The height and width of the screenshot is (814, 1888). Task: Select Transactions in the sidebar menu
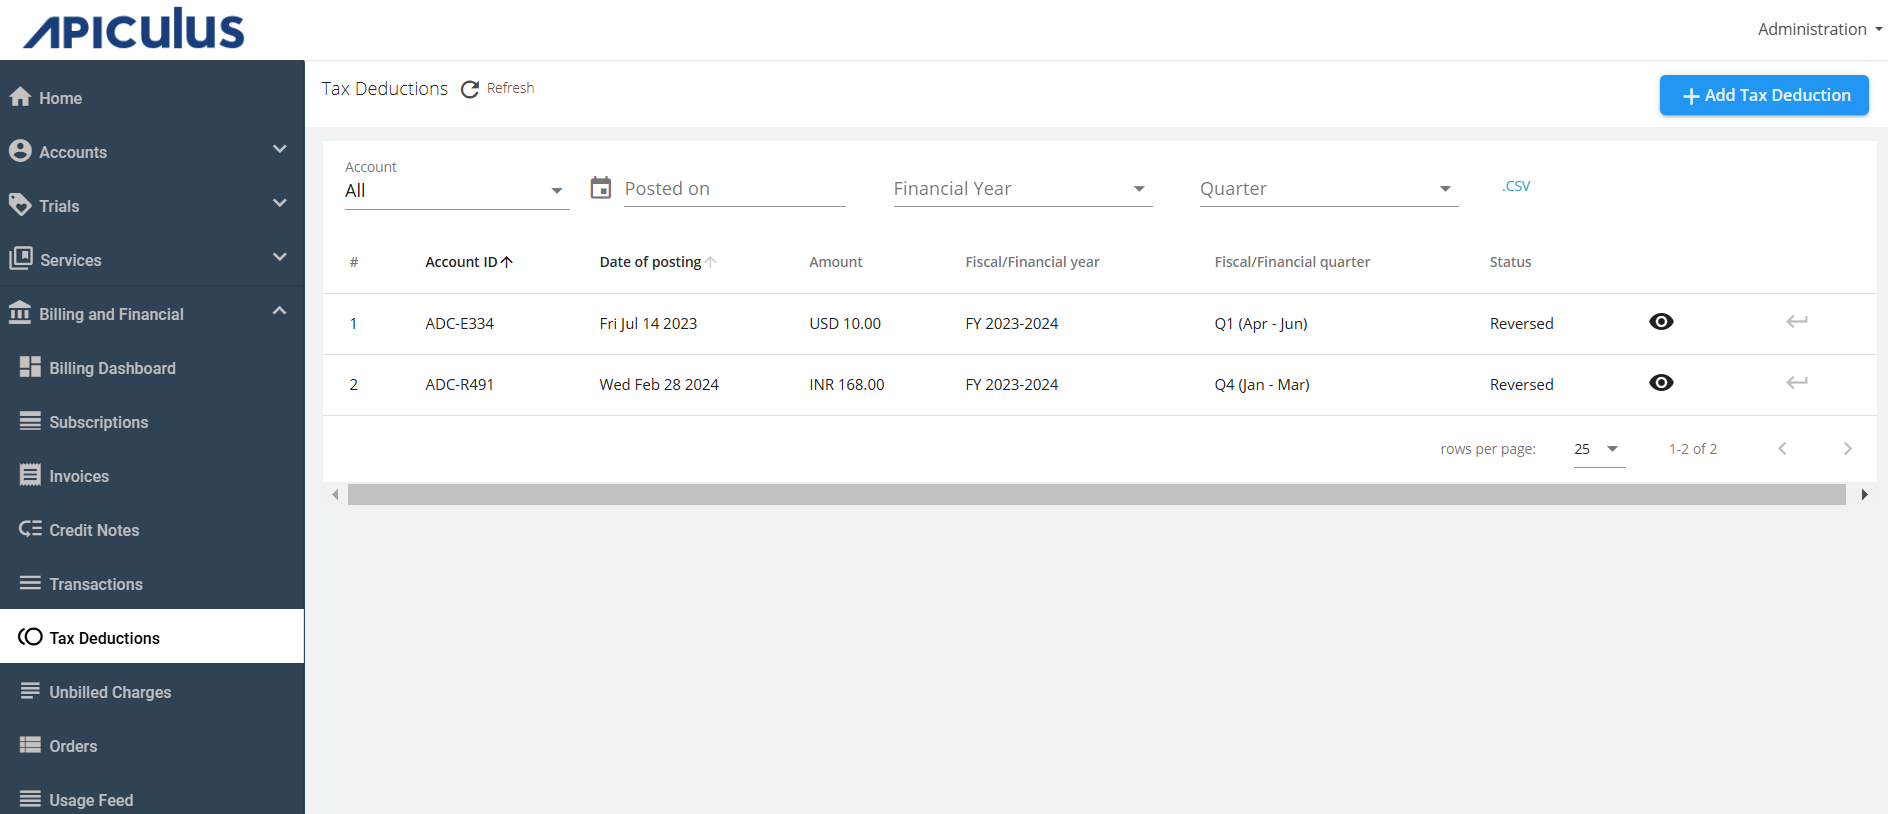click(x=96, y=584)
